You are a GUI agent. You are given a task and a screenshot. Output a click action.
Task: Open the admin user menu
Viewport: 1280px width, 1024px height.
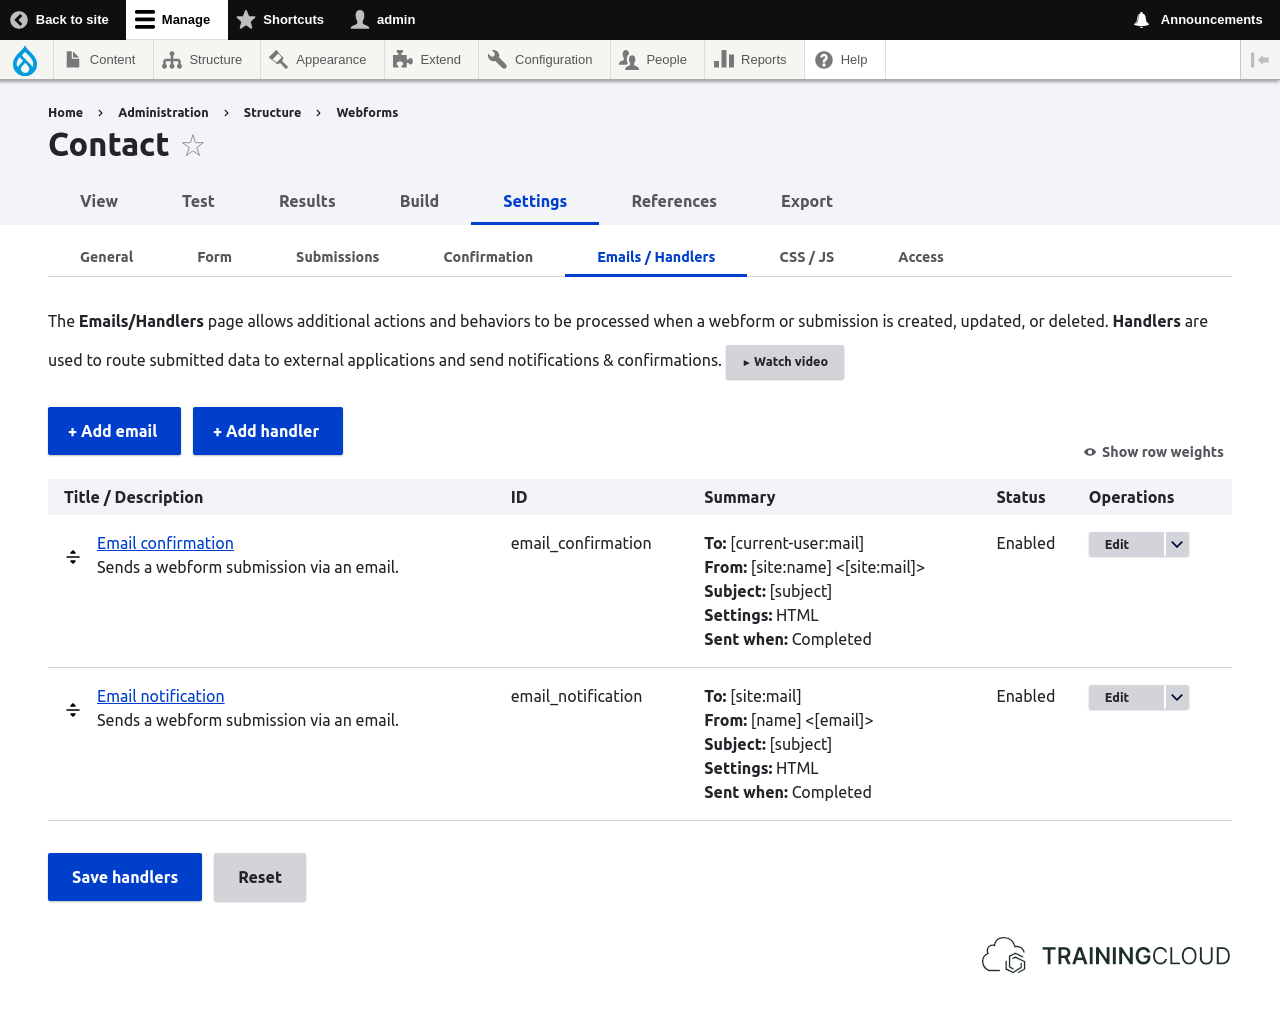point(383,19)
